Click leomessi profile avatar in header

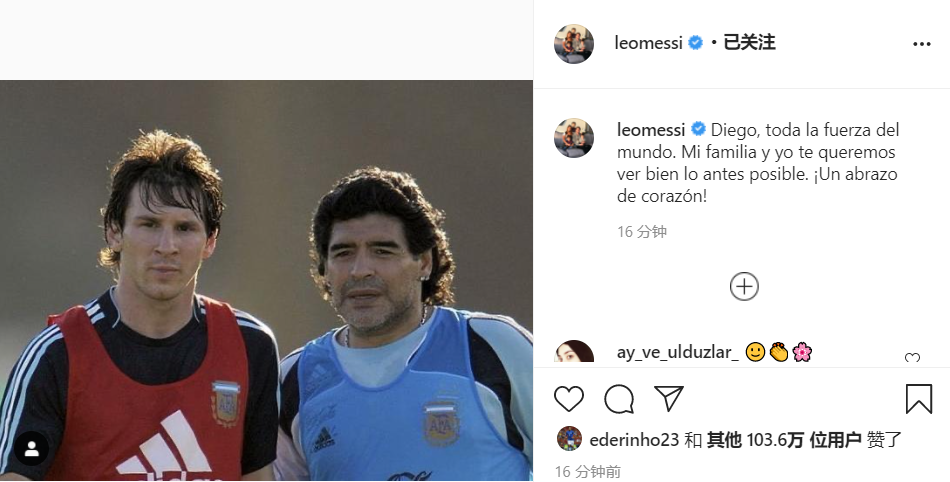pos(574,44)
